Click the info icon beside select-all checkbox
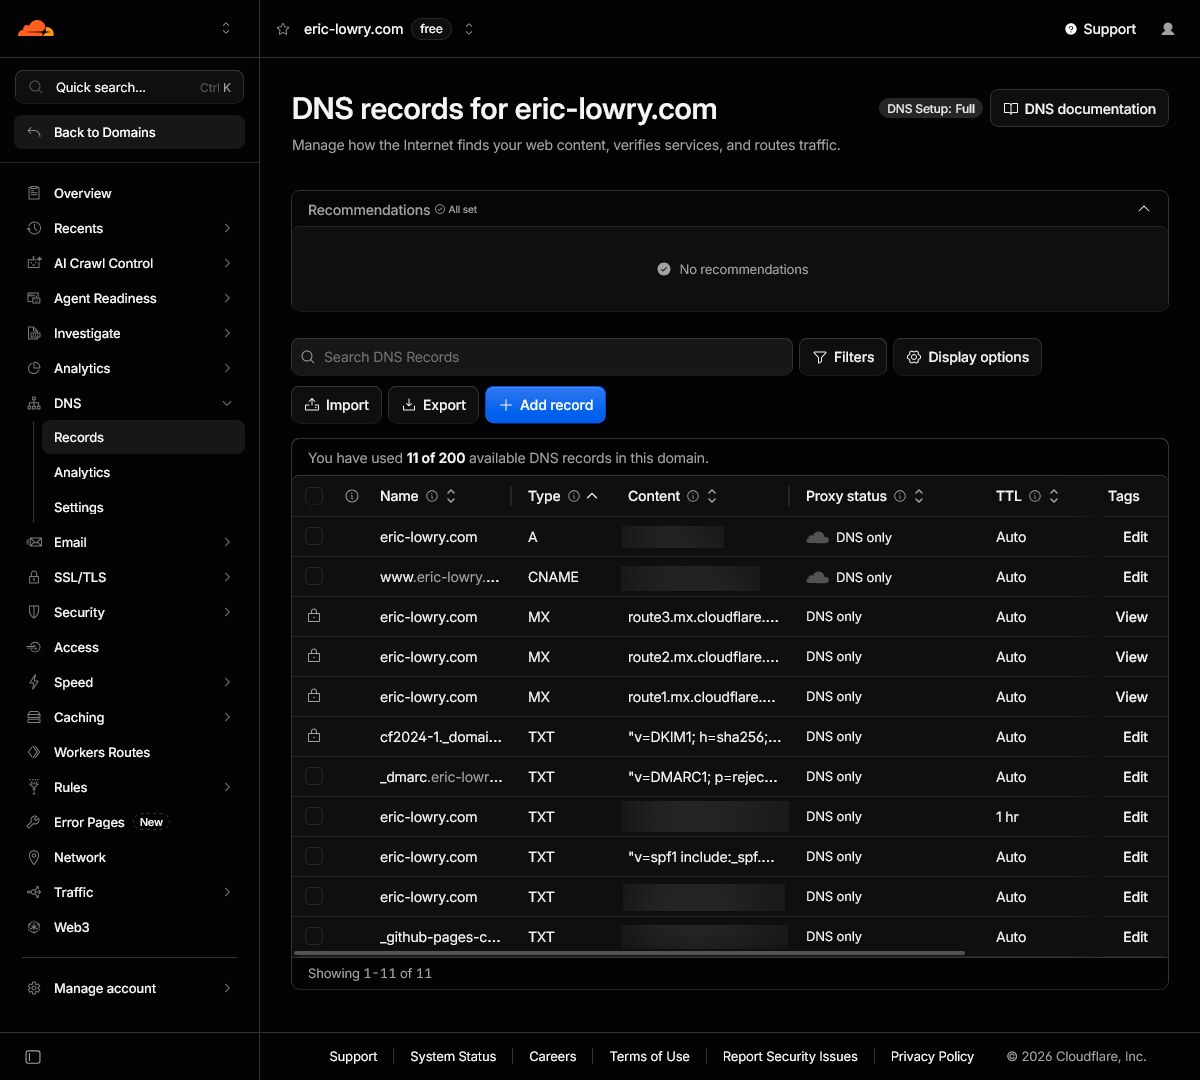Image resolution: width=1200 pixels, height=1080 pixels. 352,496
